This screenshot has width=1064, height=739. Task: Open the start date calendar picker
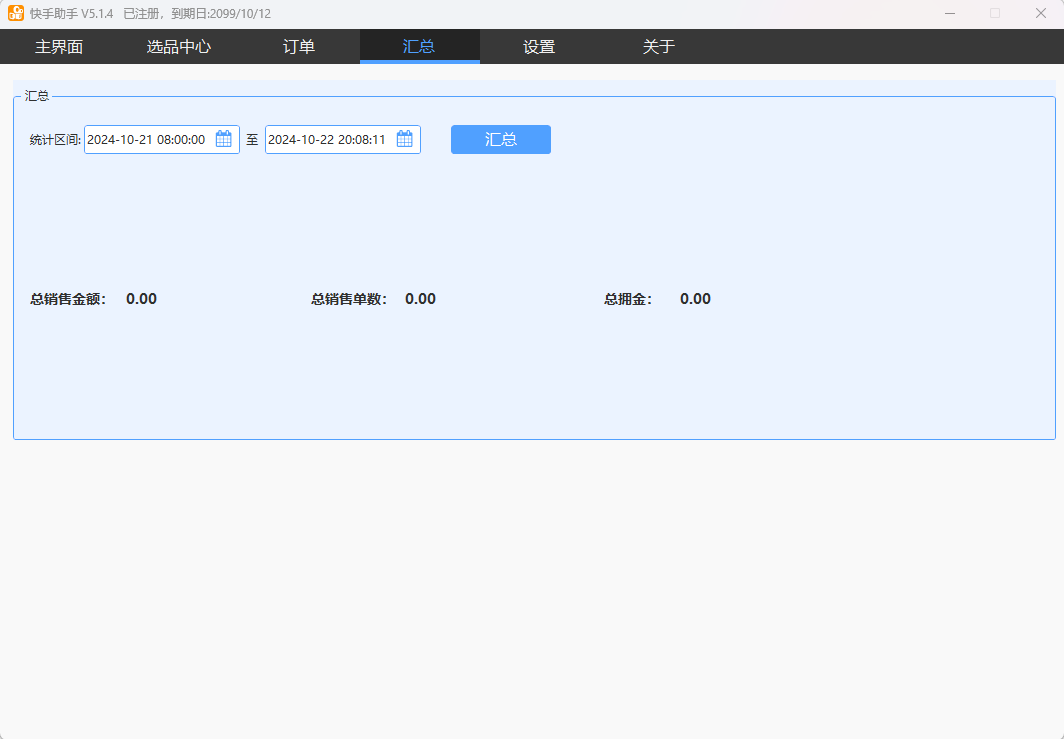224,140
